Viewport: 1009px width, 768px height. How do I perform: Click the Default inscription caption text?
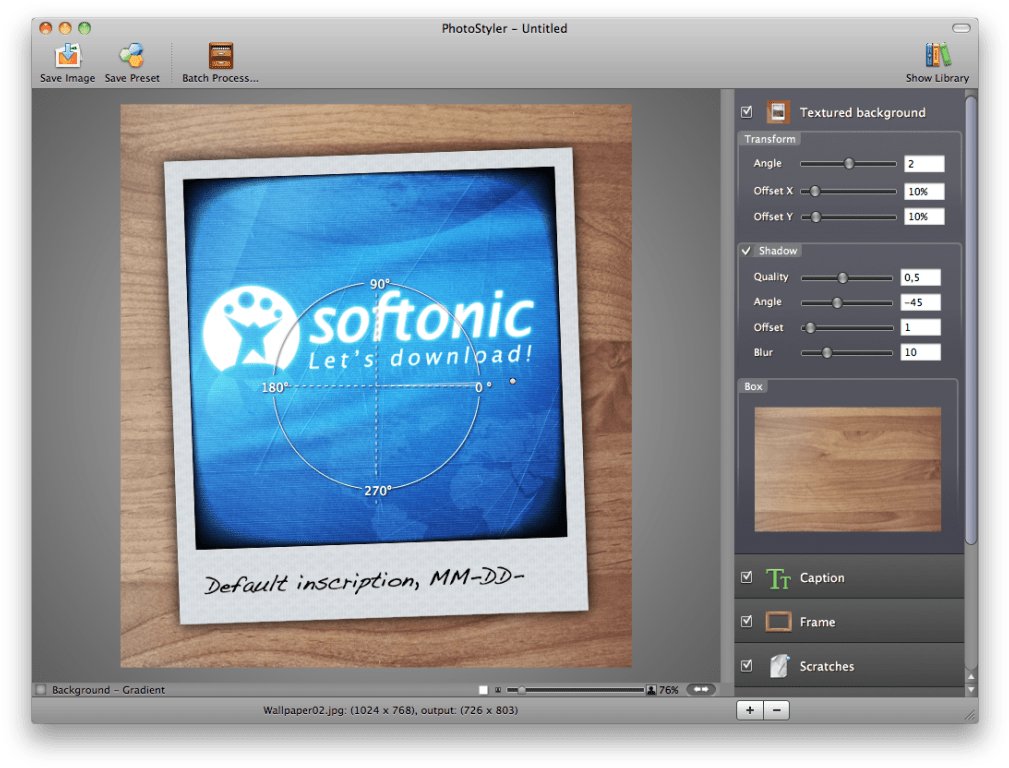pyautogui.click(x=364, y=580)
